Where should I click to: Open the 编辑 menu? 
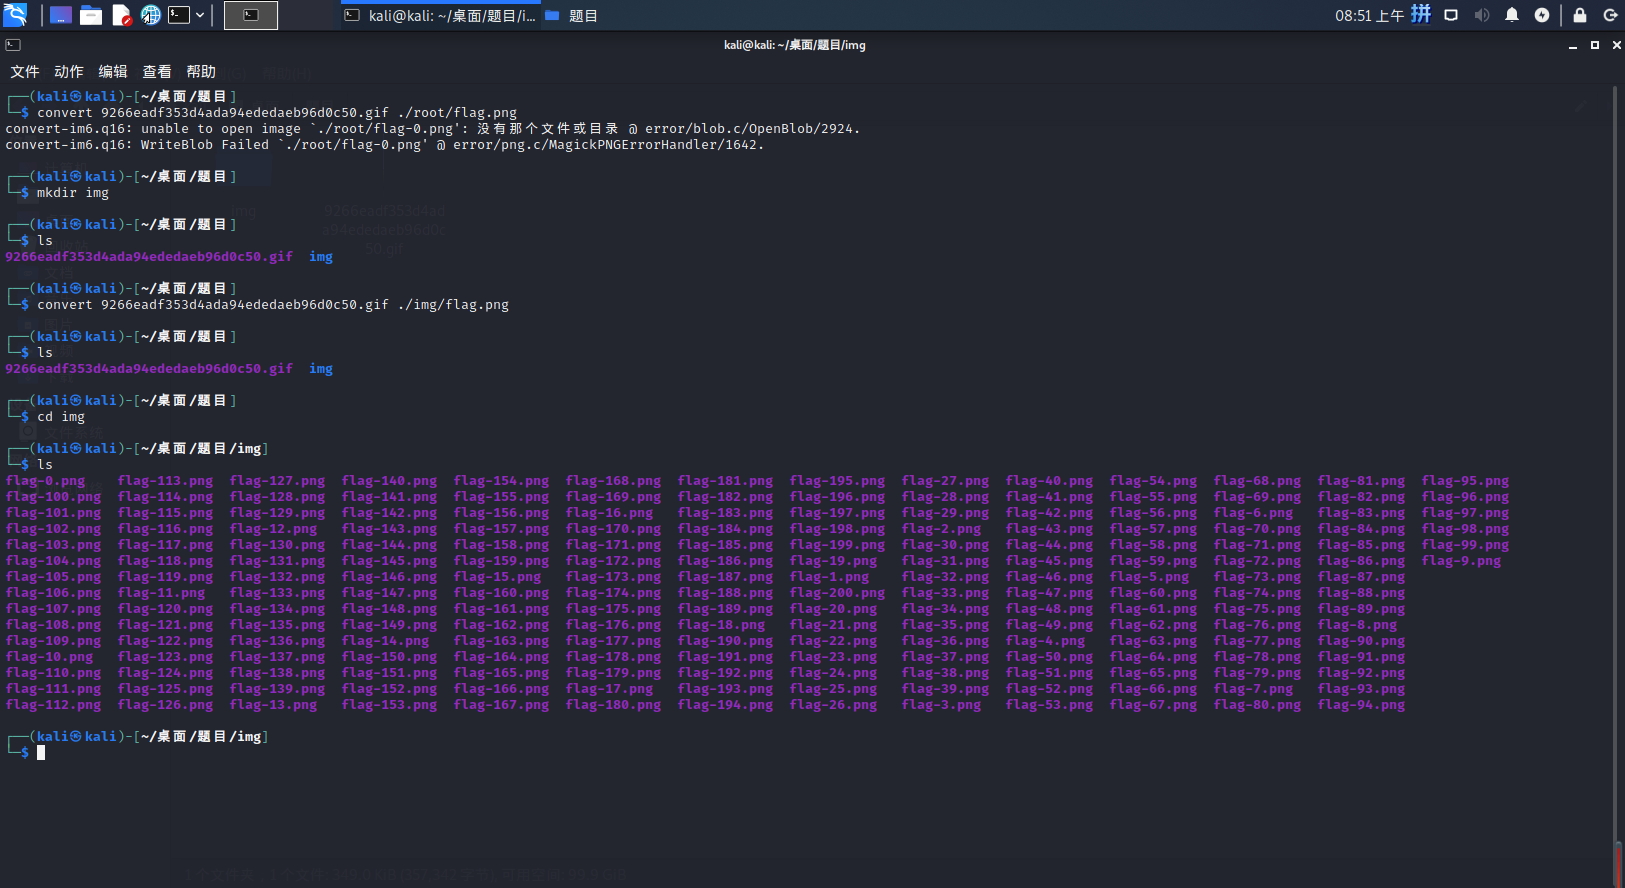coord(113,72)
